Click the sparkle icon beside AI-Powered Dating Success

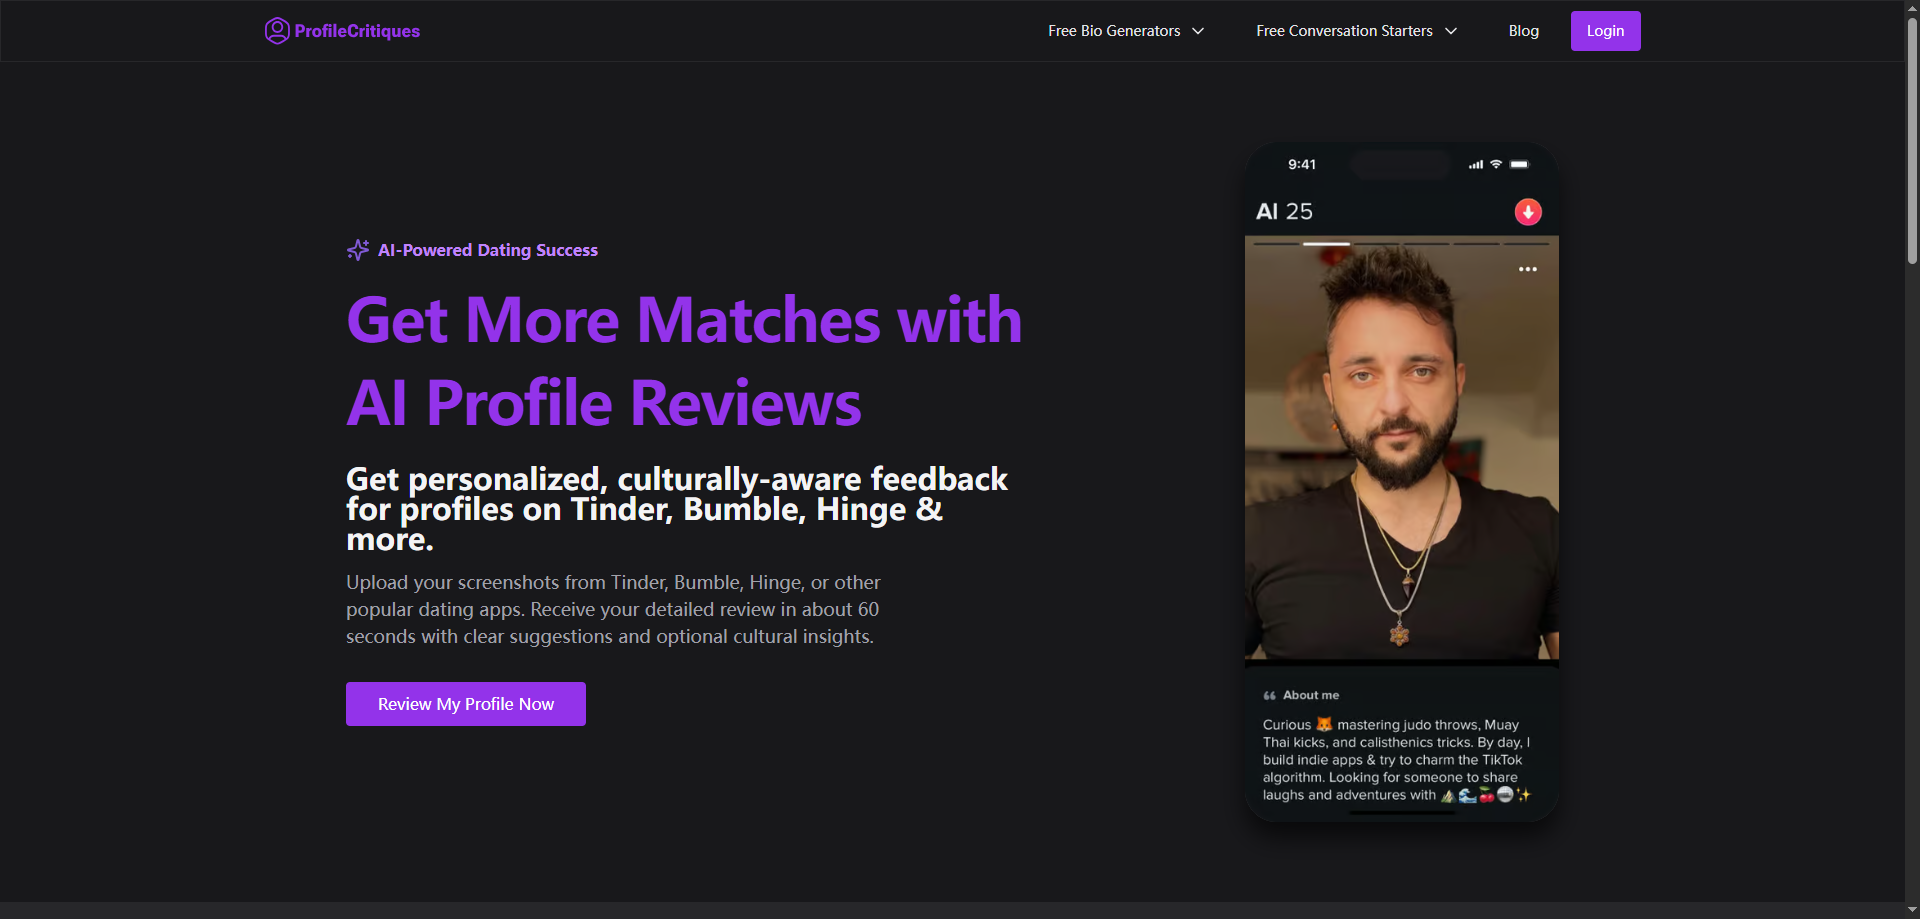coord(357,250)
